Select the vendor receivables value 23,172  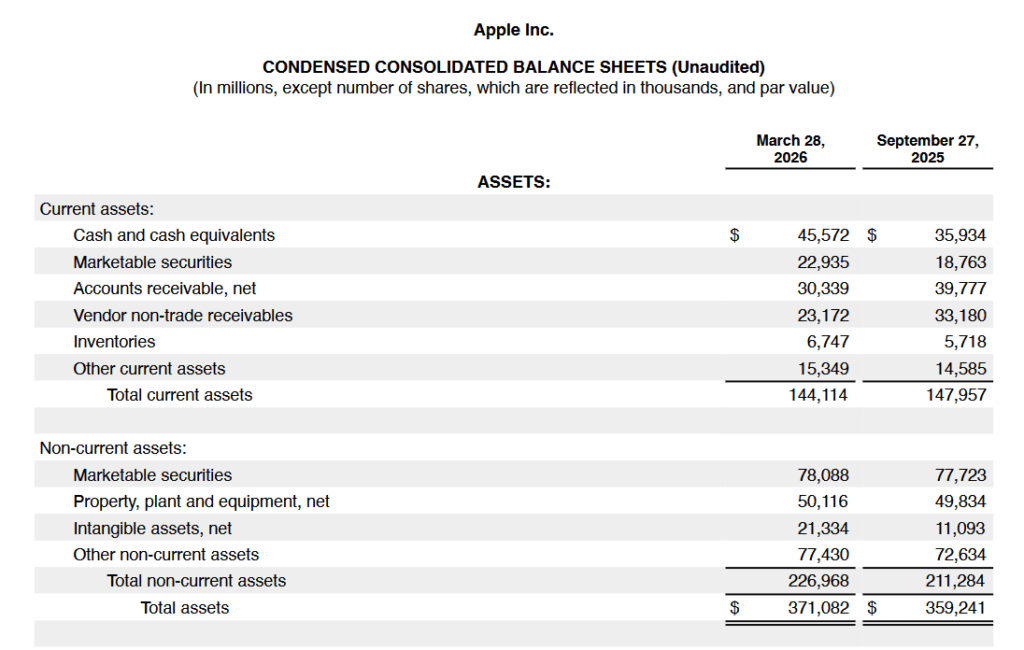click(823, 316)
